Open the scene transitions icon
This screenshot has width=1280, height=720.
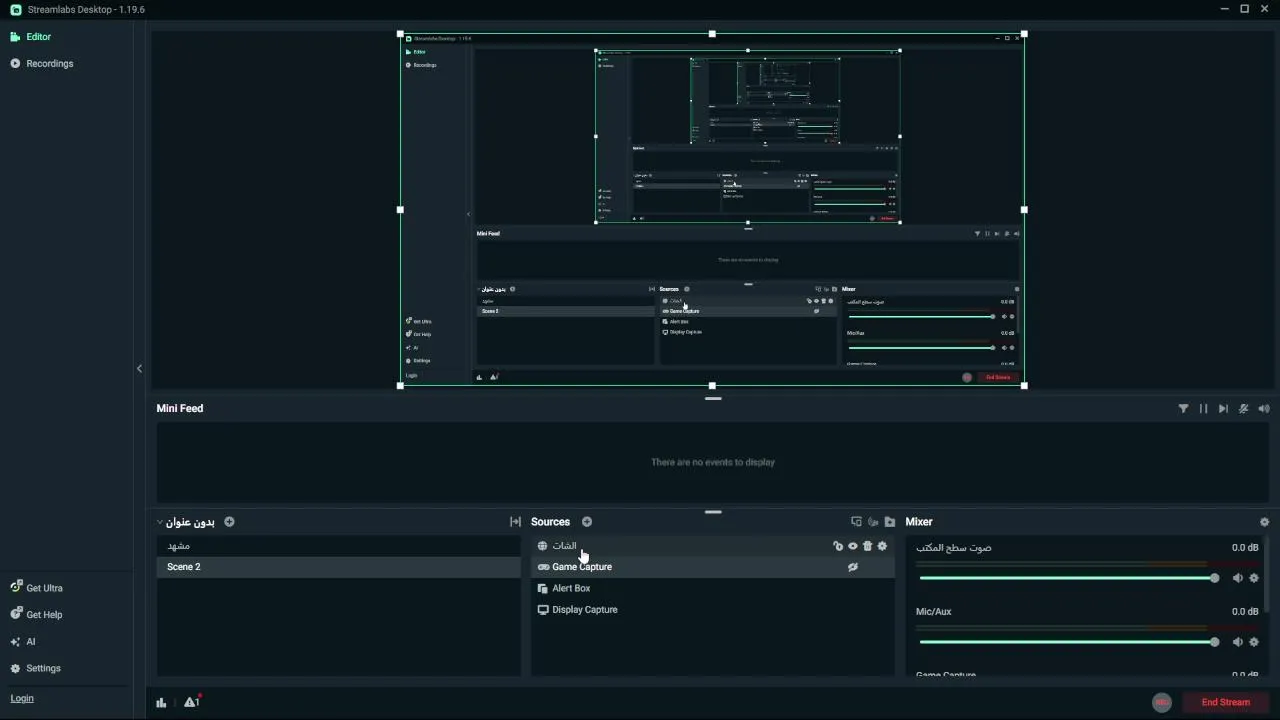click(x=515, y=522)
